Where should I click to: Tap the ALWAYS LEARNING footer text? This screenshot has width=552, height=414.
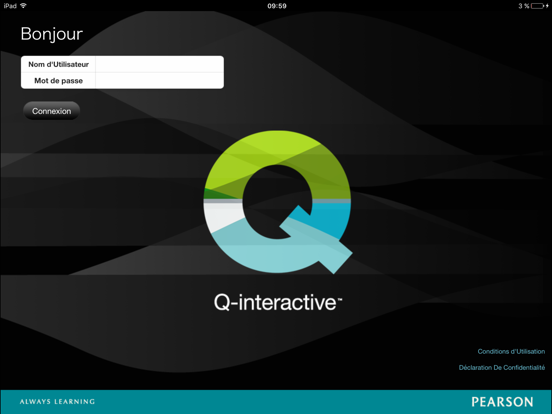pos(57,402)
